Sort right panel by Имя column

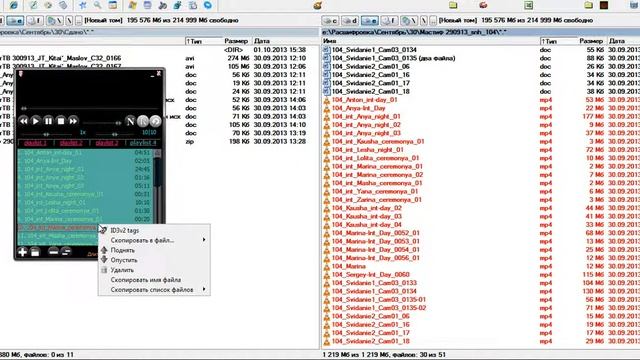(x=430, y=41)
